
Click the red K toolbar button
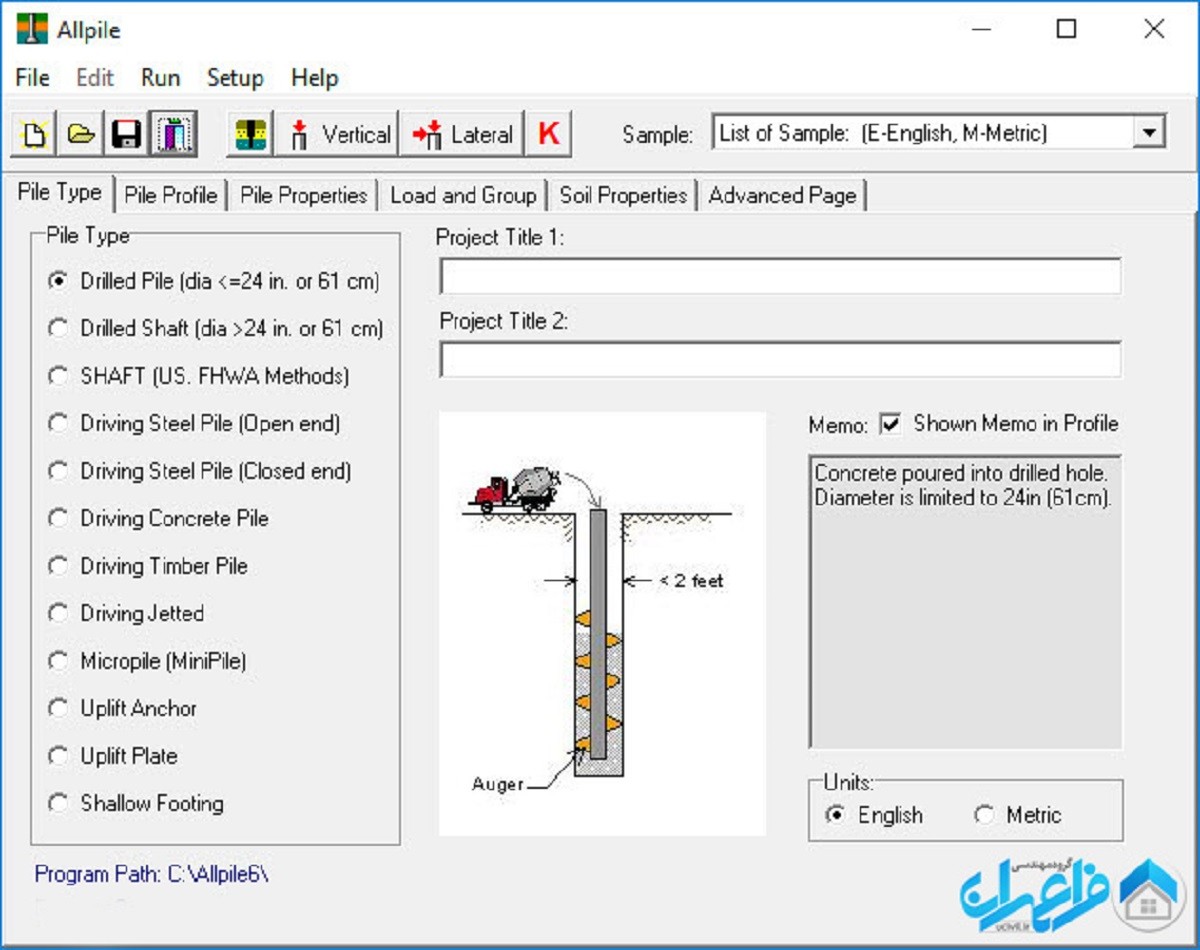pyautogui.click(x=549, y=134)
